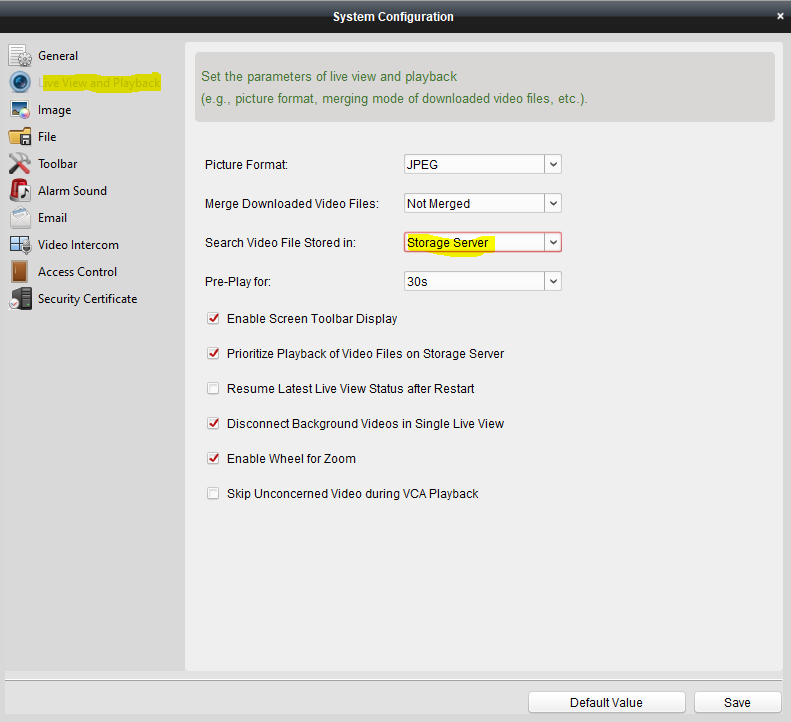The height and width of the screenshot is (722, 791).
Task: Click the File folder icon
Action: click(20, 137)
